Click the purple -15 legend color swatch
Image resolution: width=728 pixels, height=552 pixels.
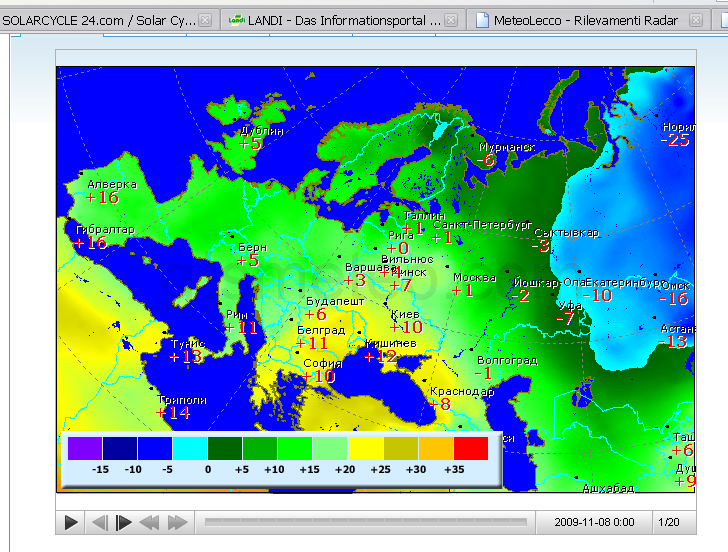click(x=84, y=448)
